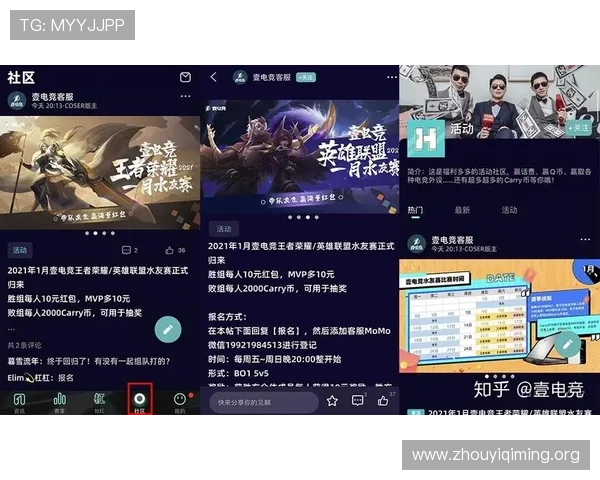Select 报名方式 line in middle post
The width and height of the screenshot is (600, 480).
(228, 317)
